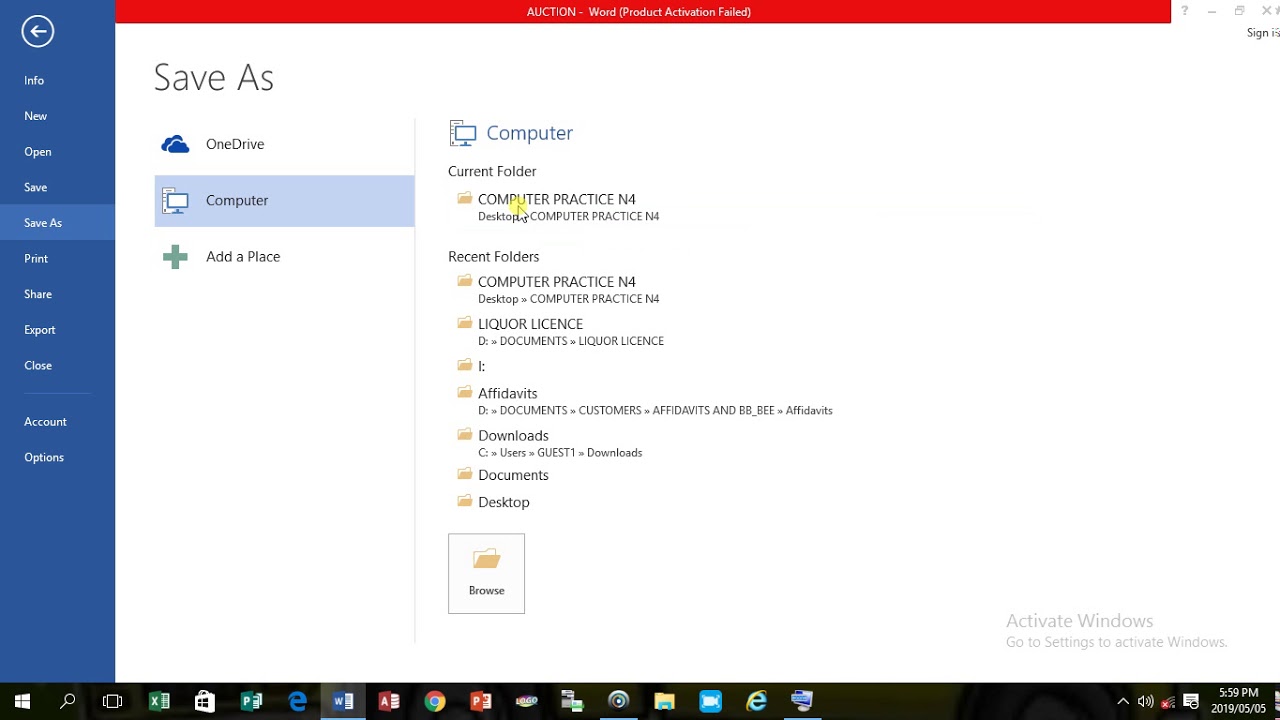
Task: Open Microsoft Edge from taskbar
Action: [x=297, y=701]
